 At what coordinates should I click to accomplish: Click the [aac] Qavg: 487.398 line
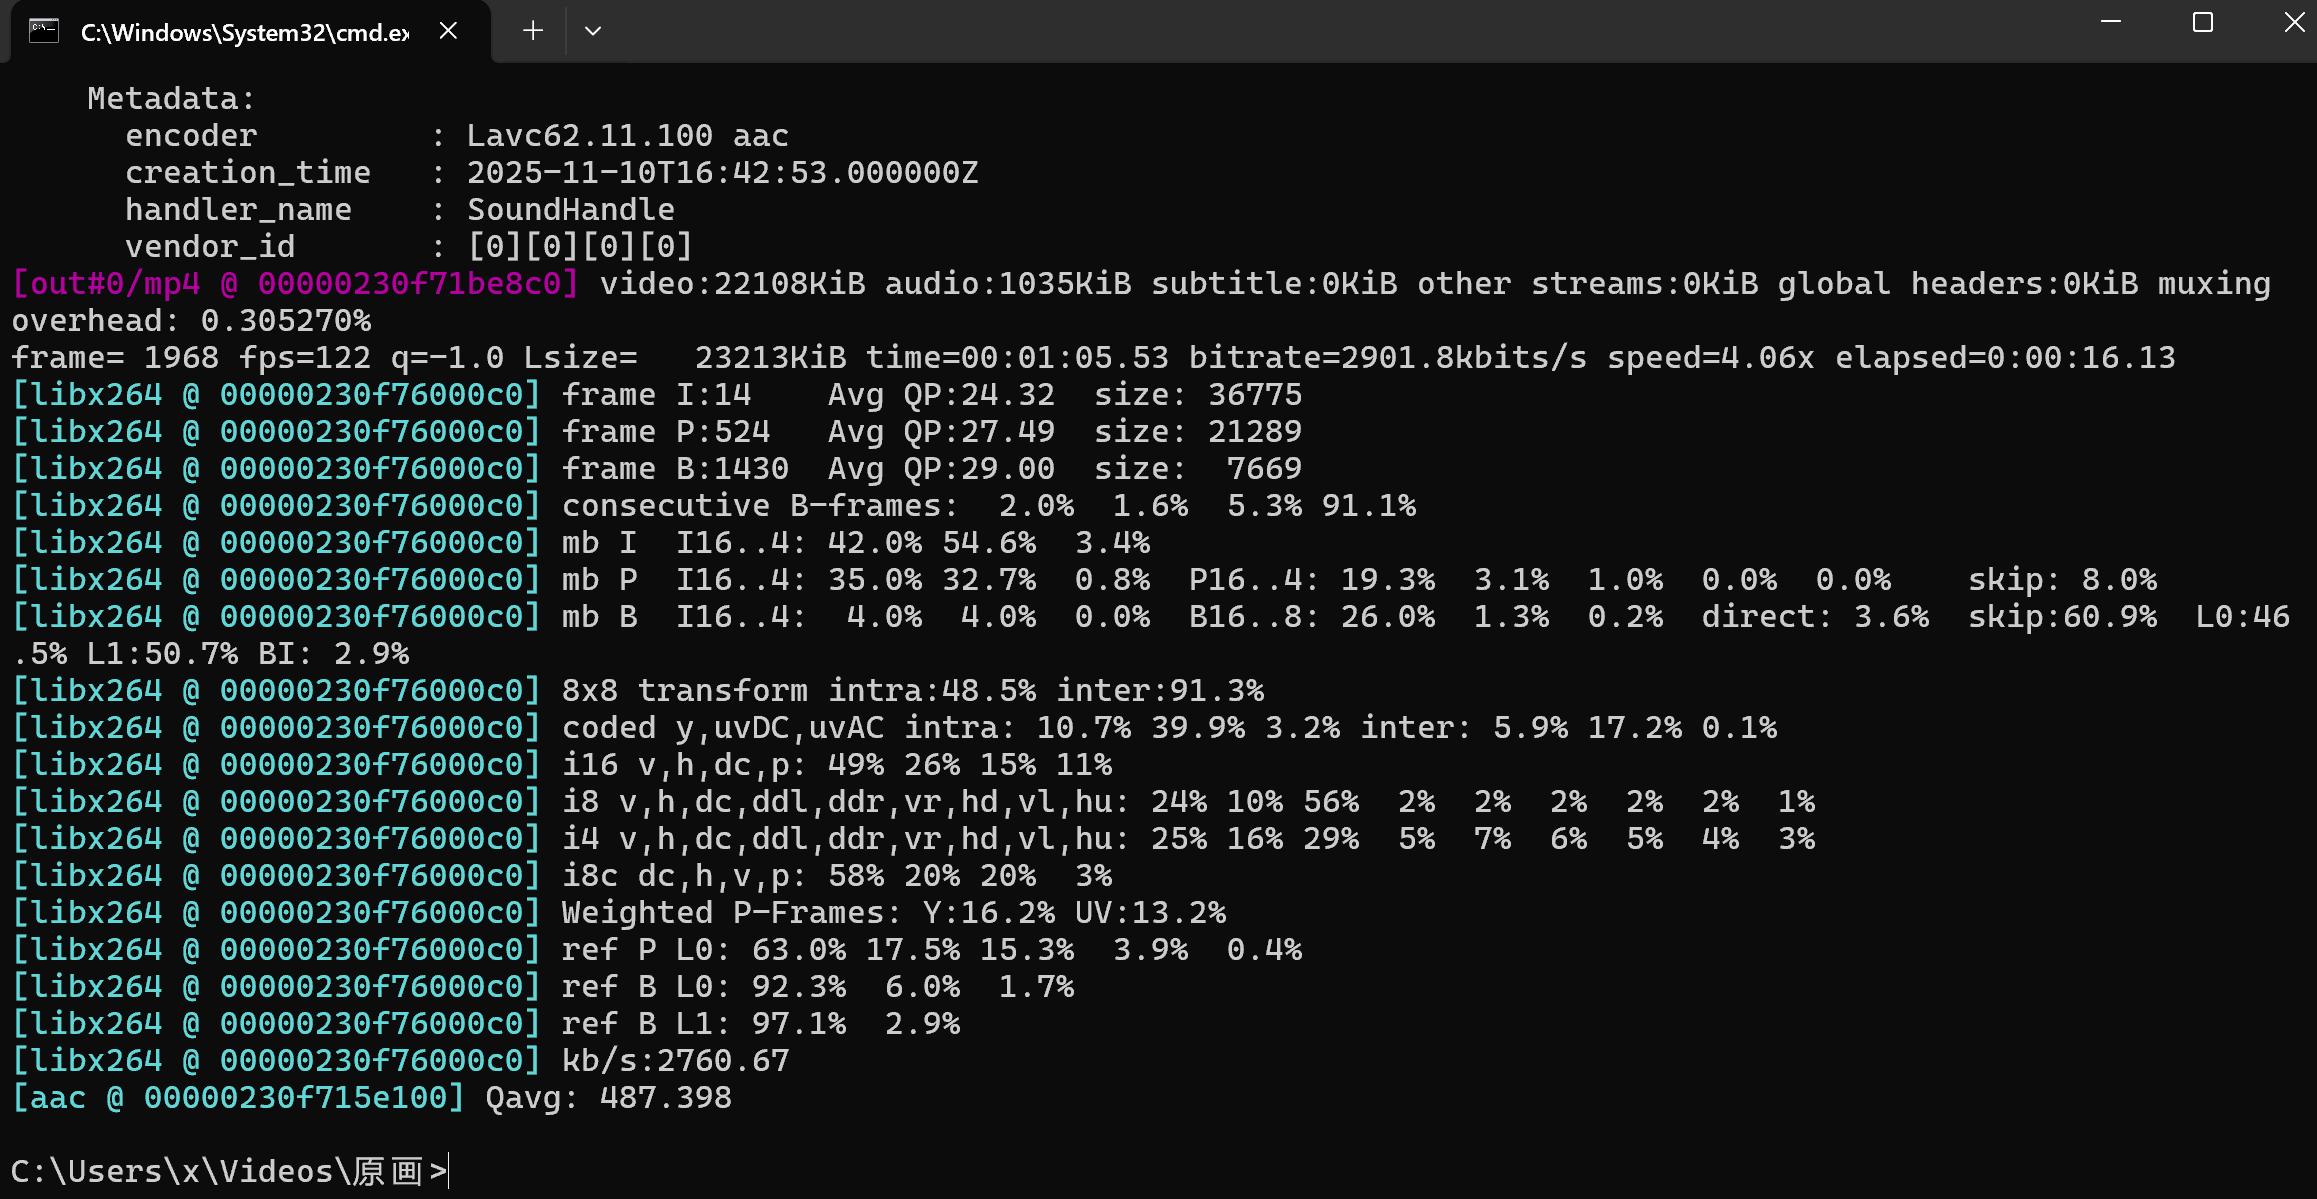[371, 1098]
